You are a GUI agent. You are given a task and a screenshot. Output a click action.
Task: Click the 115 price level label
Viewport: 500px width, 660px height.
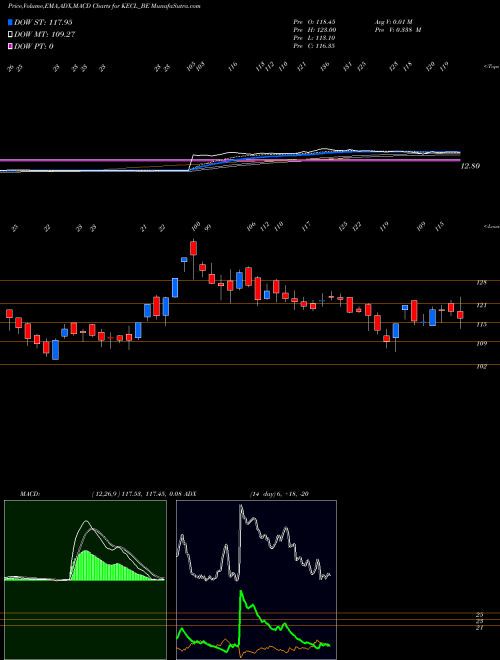482,324
